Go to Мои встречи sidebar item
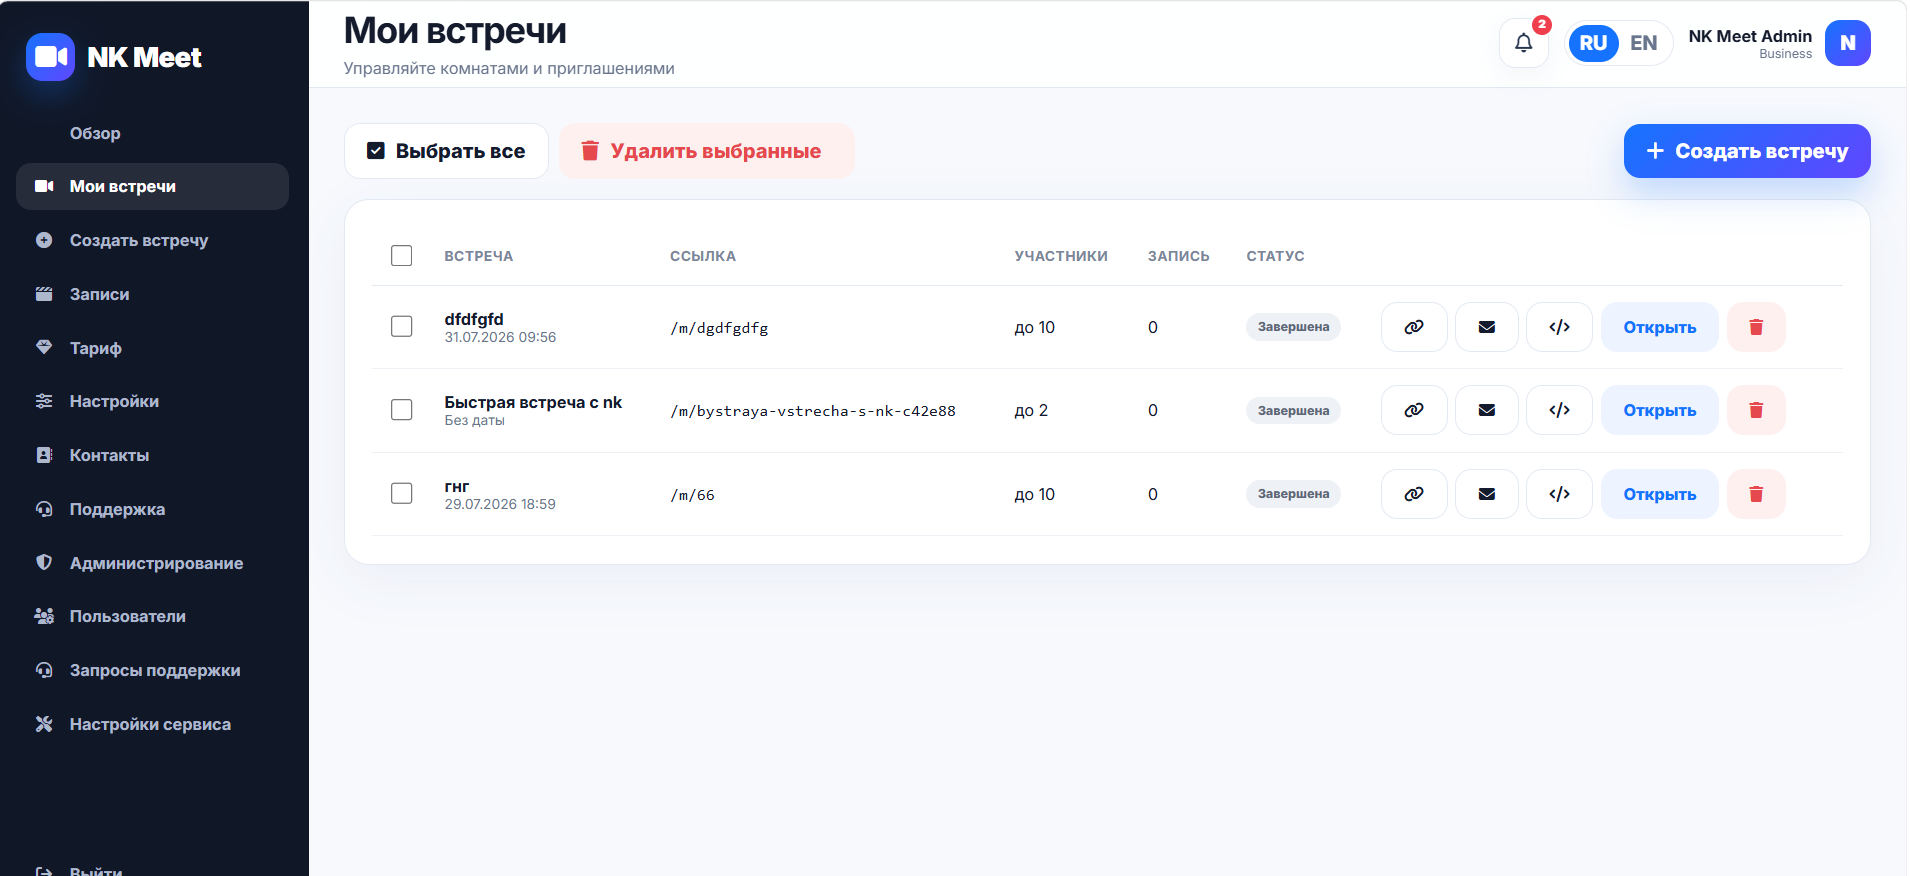This screenshot has height=876, width=1910. 152,186
